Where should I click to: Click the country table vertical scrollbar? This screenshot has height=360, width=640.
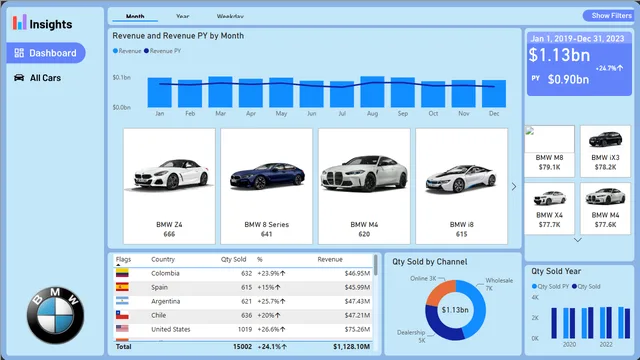(x=376, y=265)
